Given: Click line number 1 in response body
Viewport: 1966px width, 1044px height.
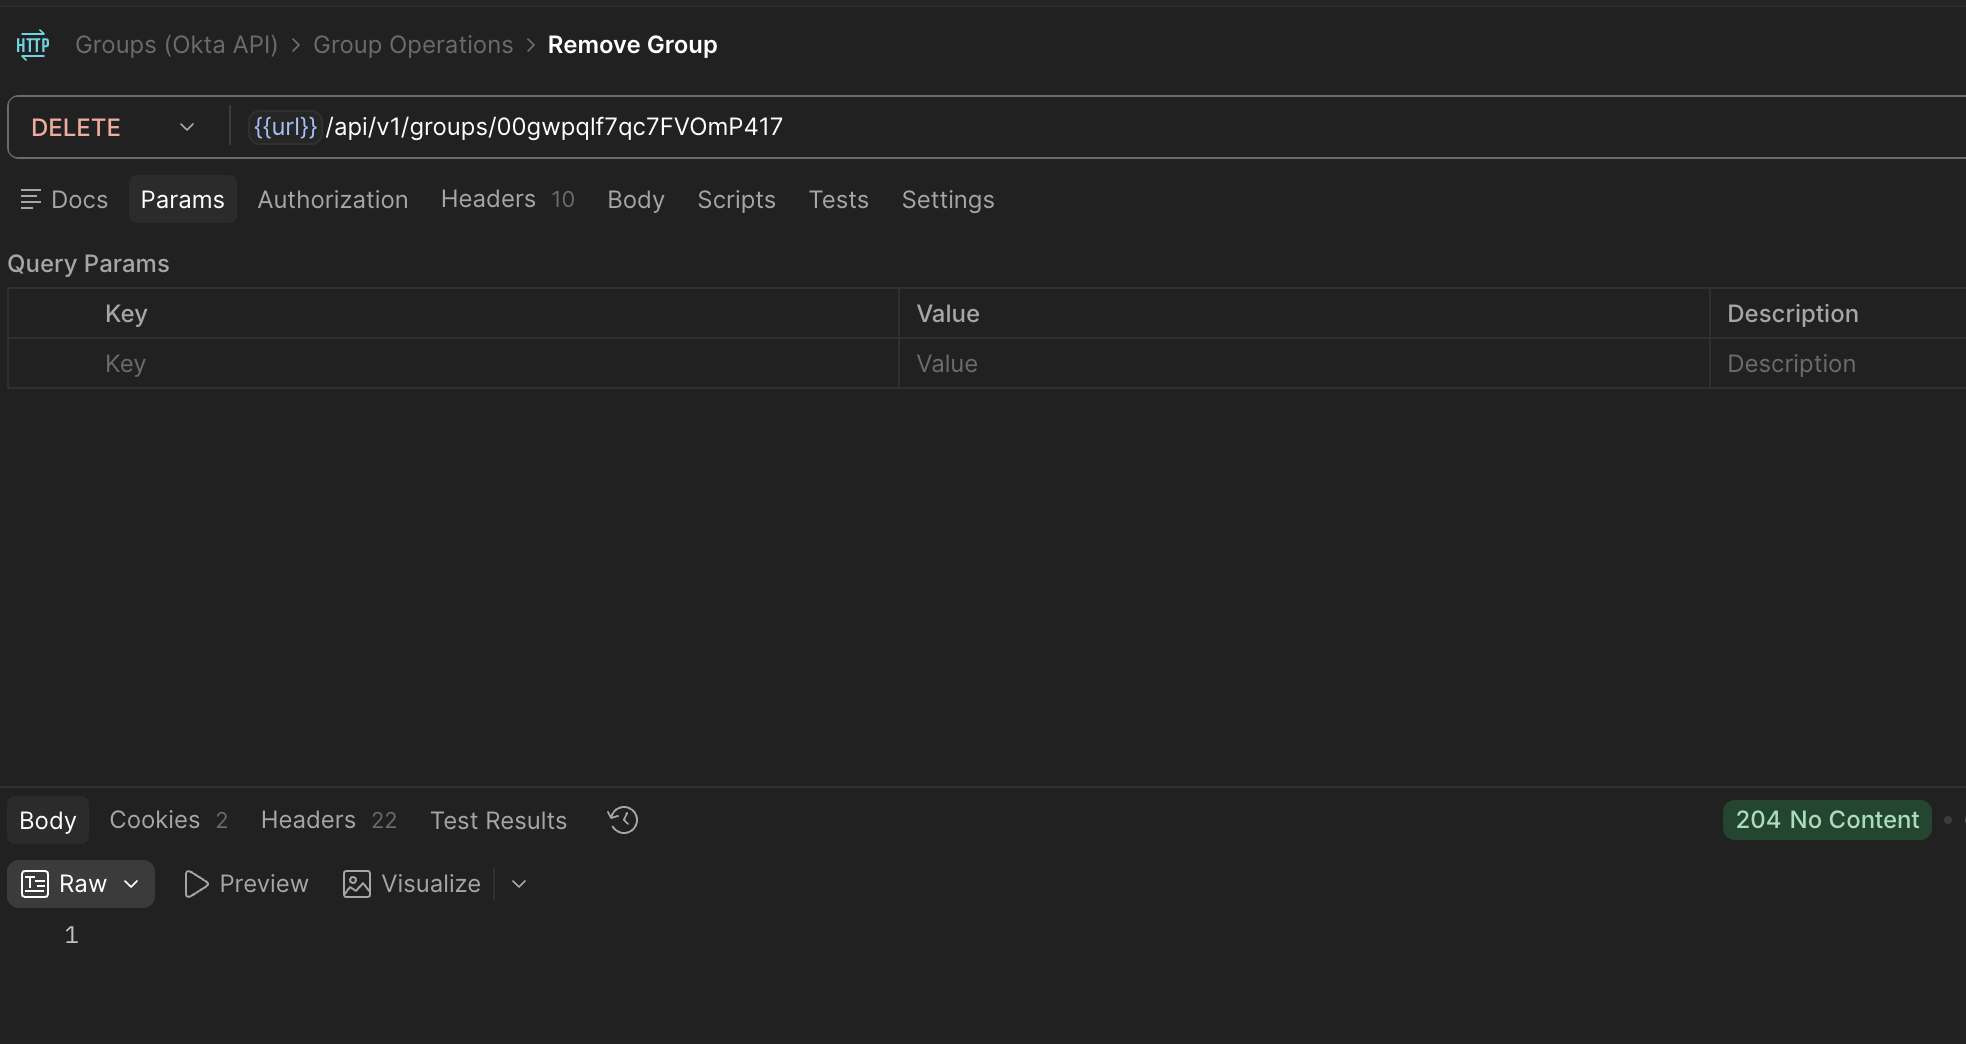Looking at the screenshot, I should [71, 935].
